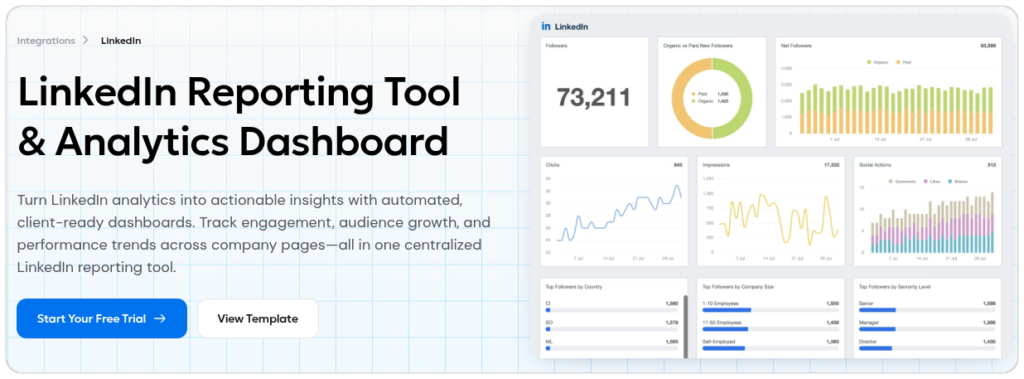Click the Director progress bar

pyautogui.click(x=927, y=348)
